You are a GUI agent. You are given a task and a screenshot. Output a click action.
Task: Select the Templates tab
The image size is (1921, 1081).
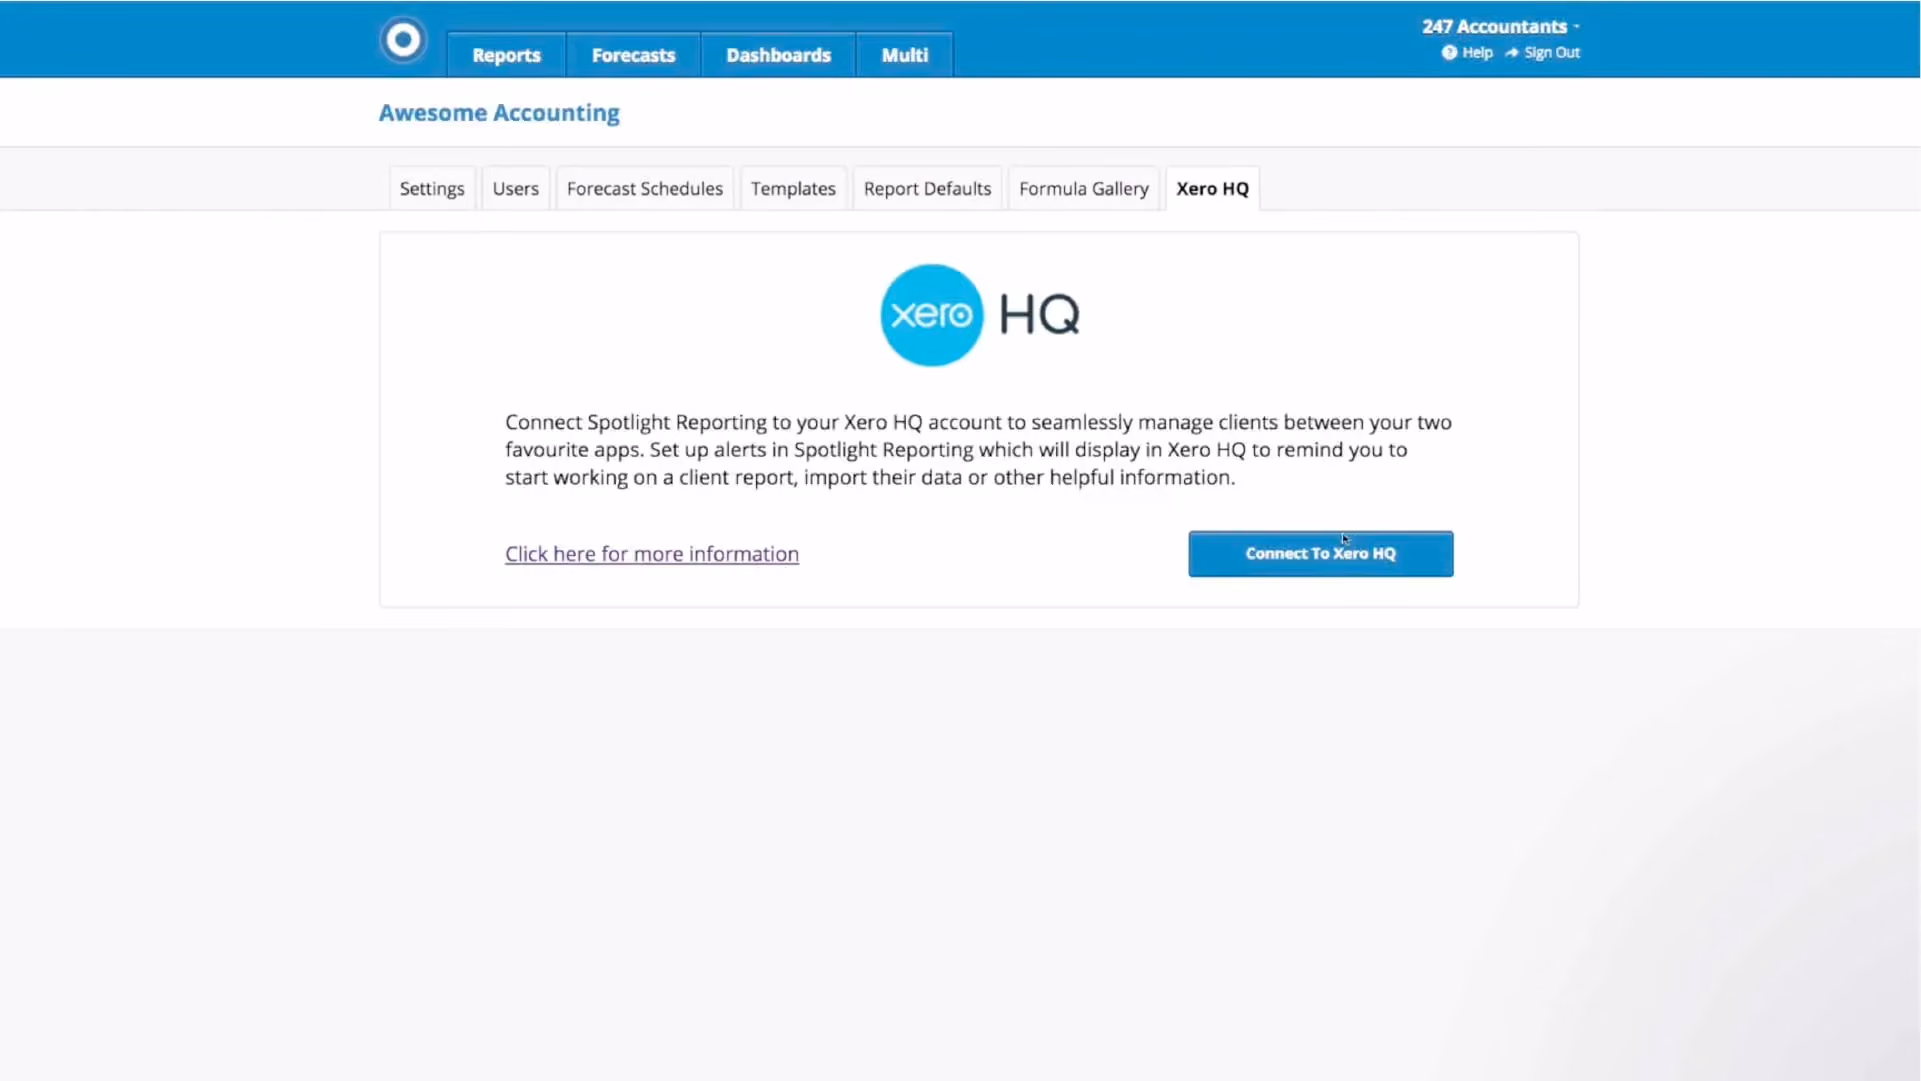point(793,189)
